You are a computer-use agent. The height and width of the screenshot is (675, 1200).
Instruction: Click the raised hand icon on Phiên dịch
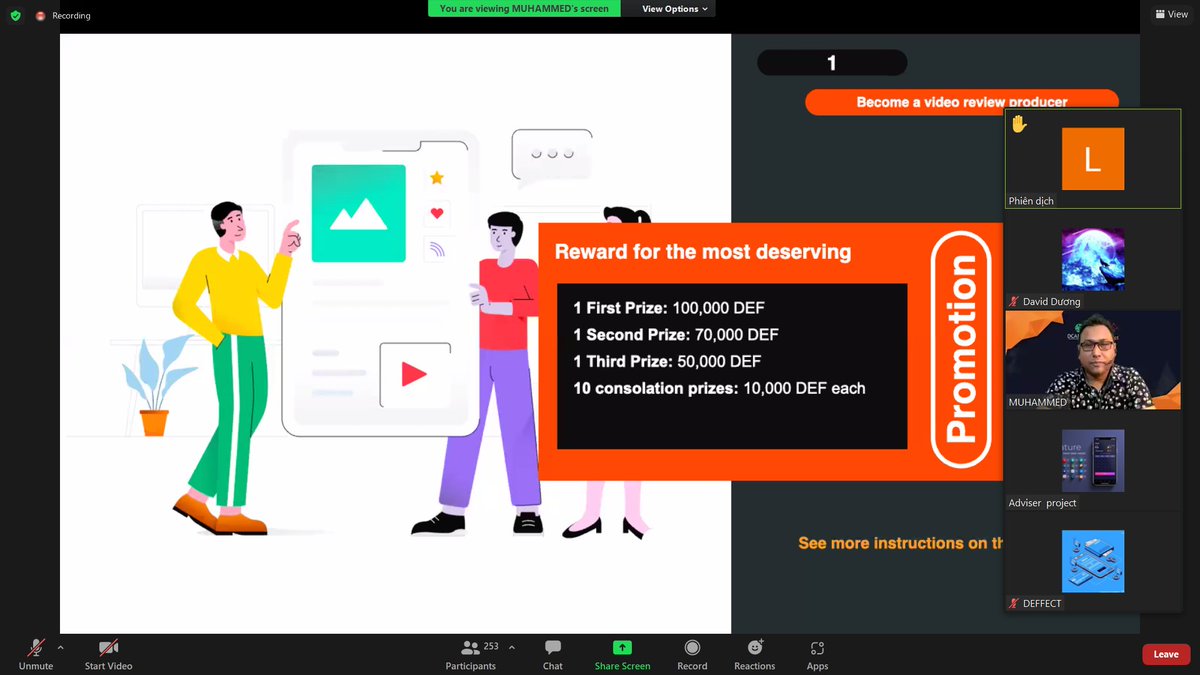1018,124
